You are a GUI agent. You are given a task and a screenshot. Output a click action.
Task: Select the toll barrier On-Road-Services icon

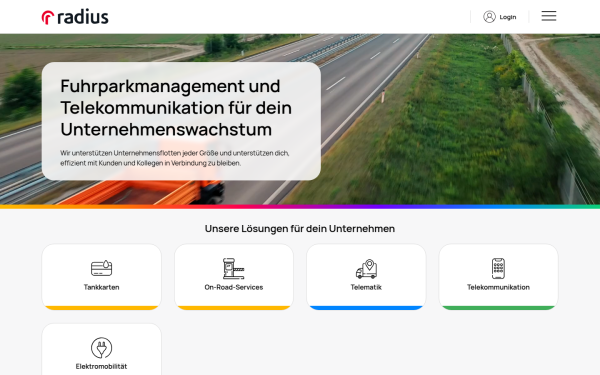233,269
